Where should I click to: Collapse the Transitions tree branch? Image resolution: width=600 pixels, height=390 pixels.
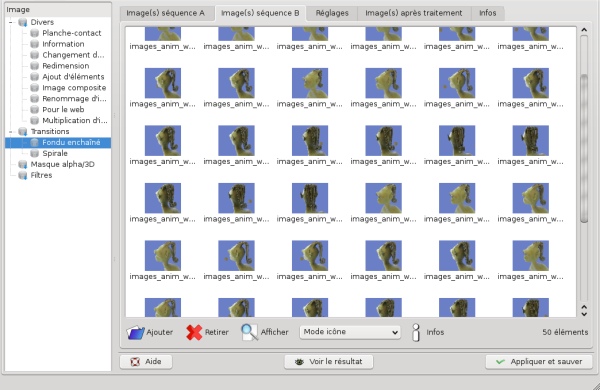click(x=11, y=132)
